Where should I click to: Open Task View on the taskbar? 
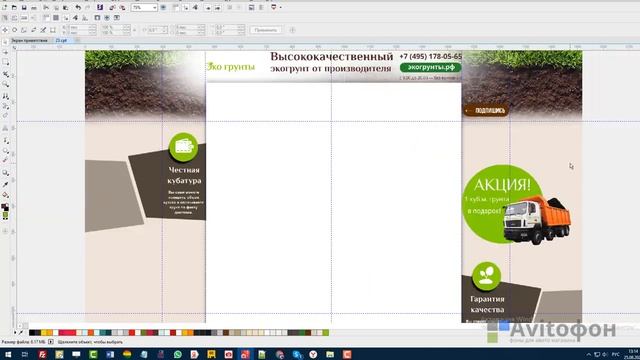pyautogui.click(x=25, y=354)
